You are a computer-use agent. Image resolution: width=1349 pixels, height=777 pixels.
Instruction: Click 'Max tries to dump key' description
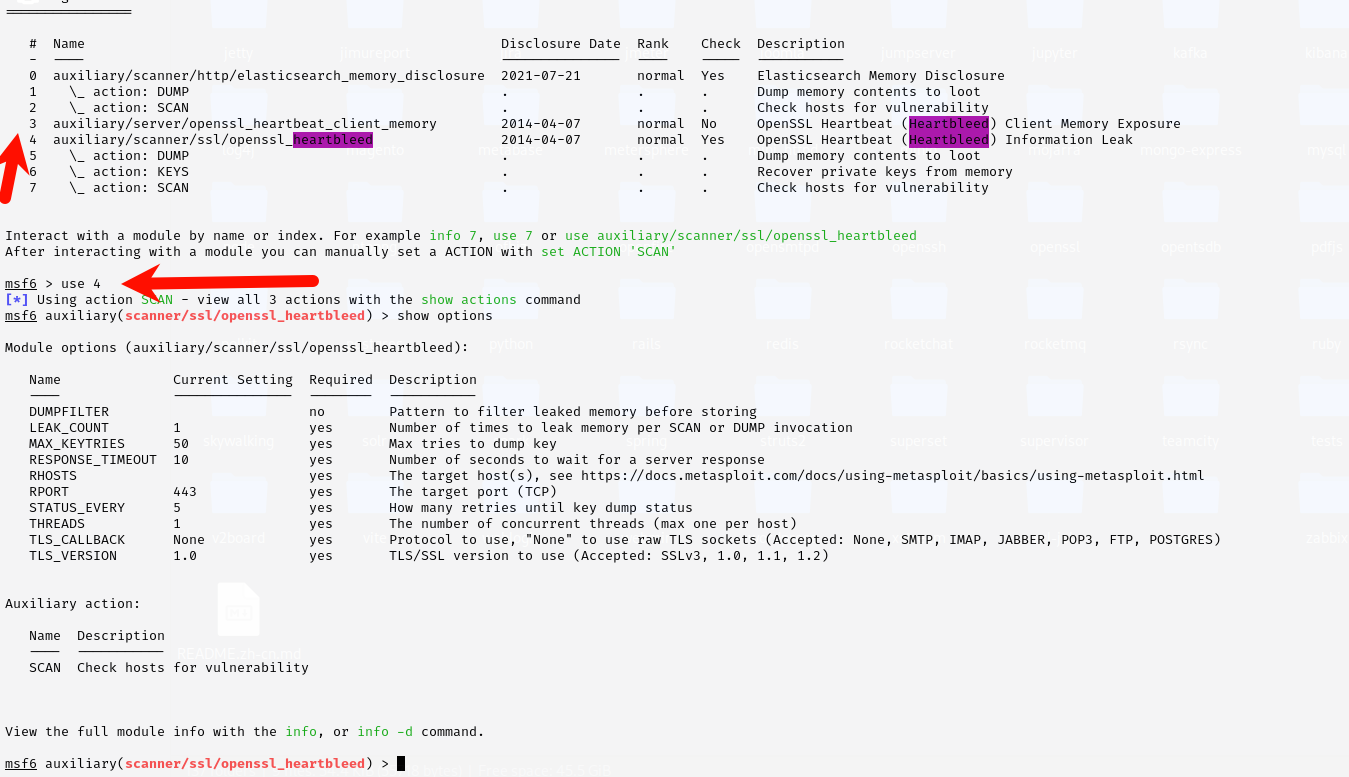(x=473, y=444)
